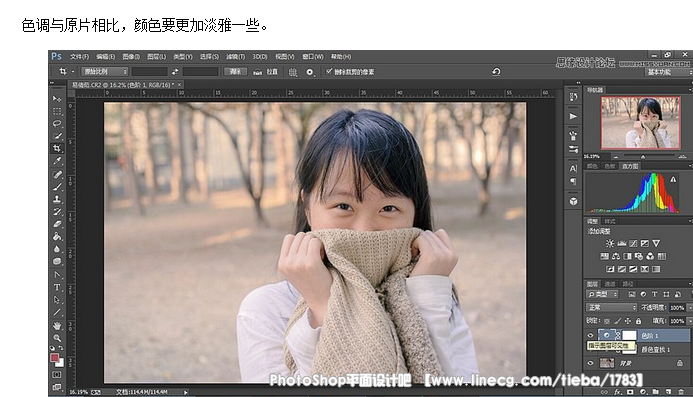Open the layer blend mode dropdown
693x397 pixels.
pos(611,307)
